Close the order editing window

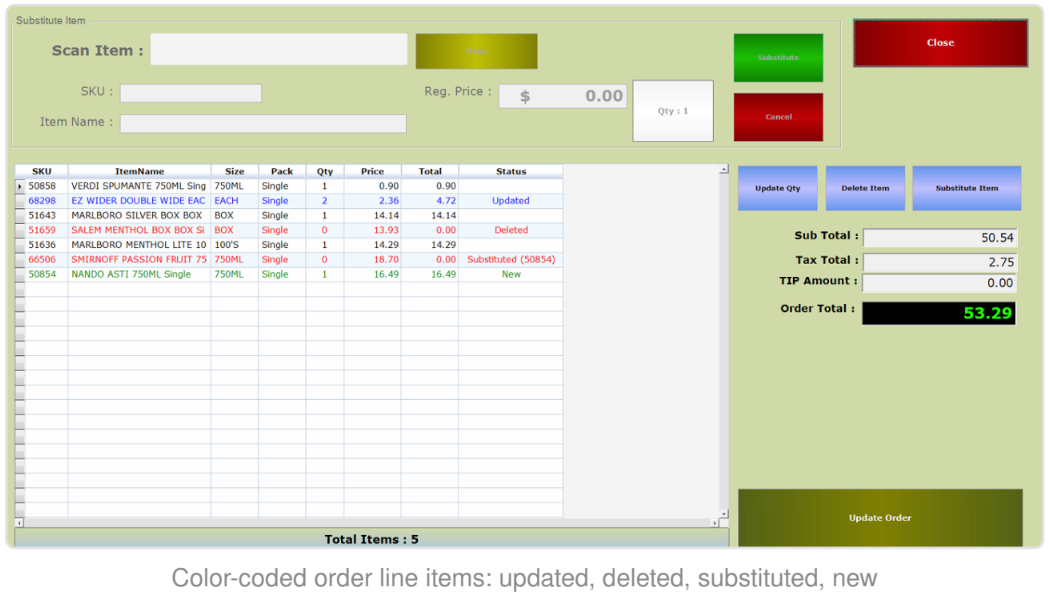[940, 43]
